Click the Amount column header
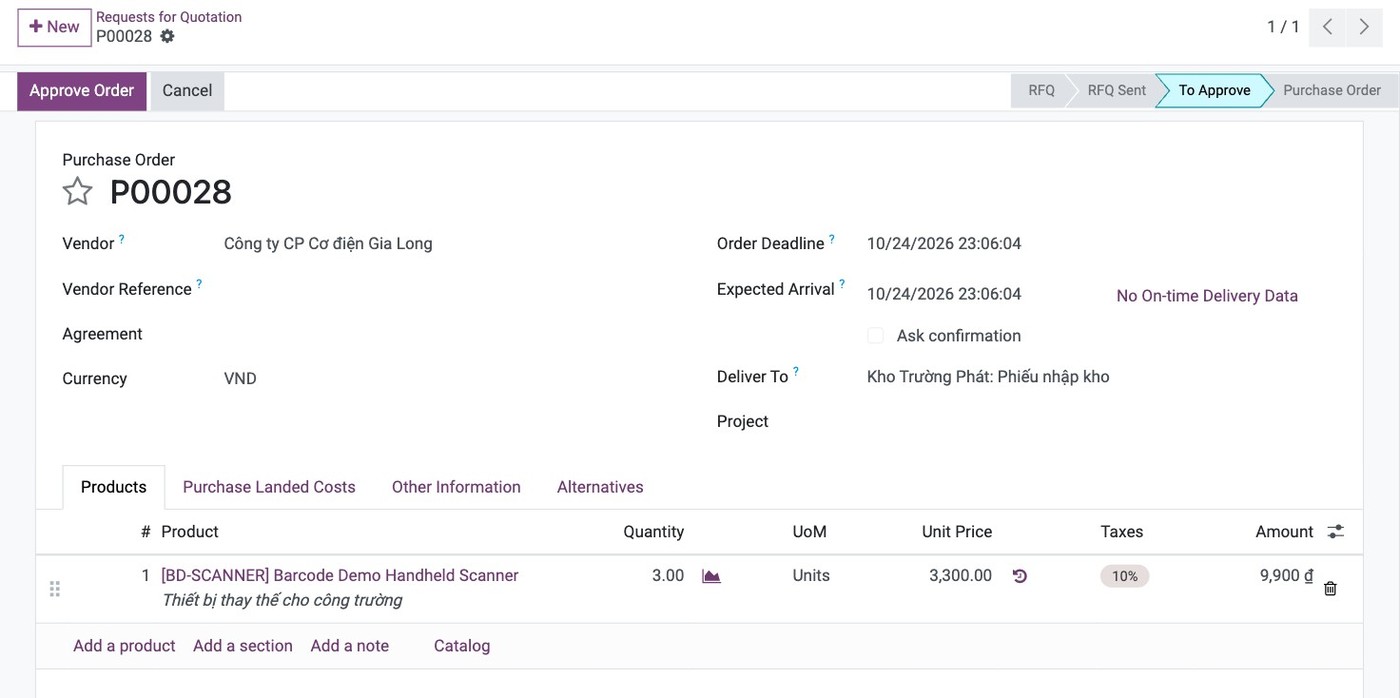 [x=1284, y=532]
